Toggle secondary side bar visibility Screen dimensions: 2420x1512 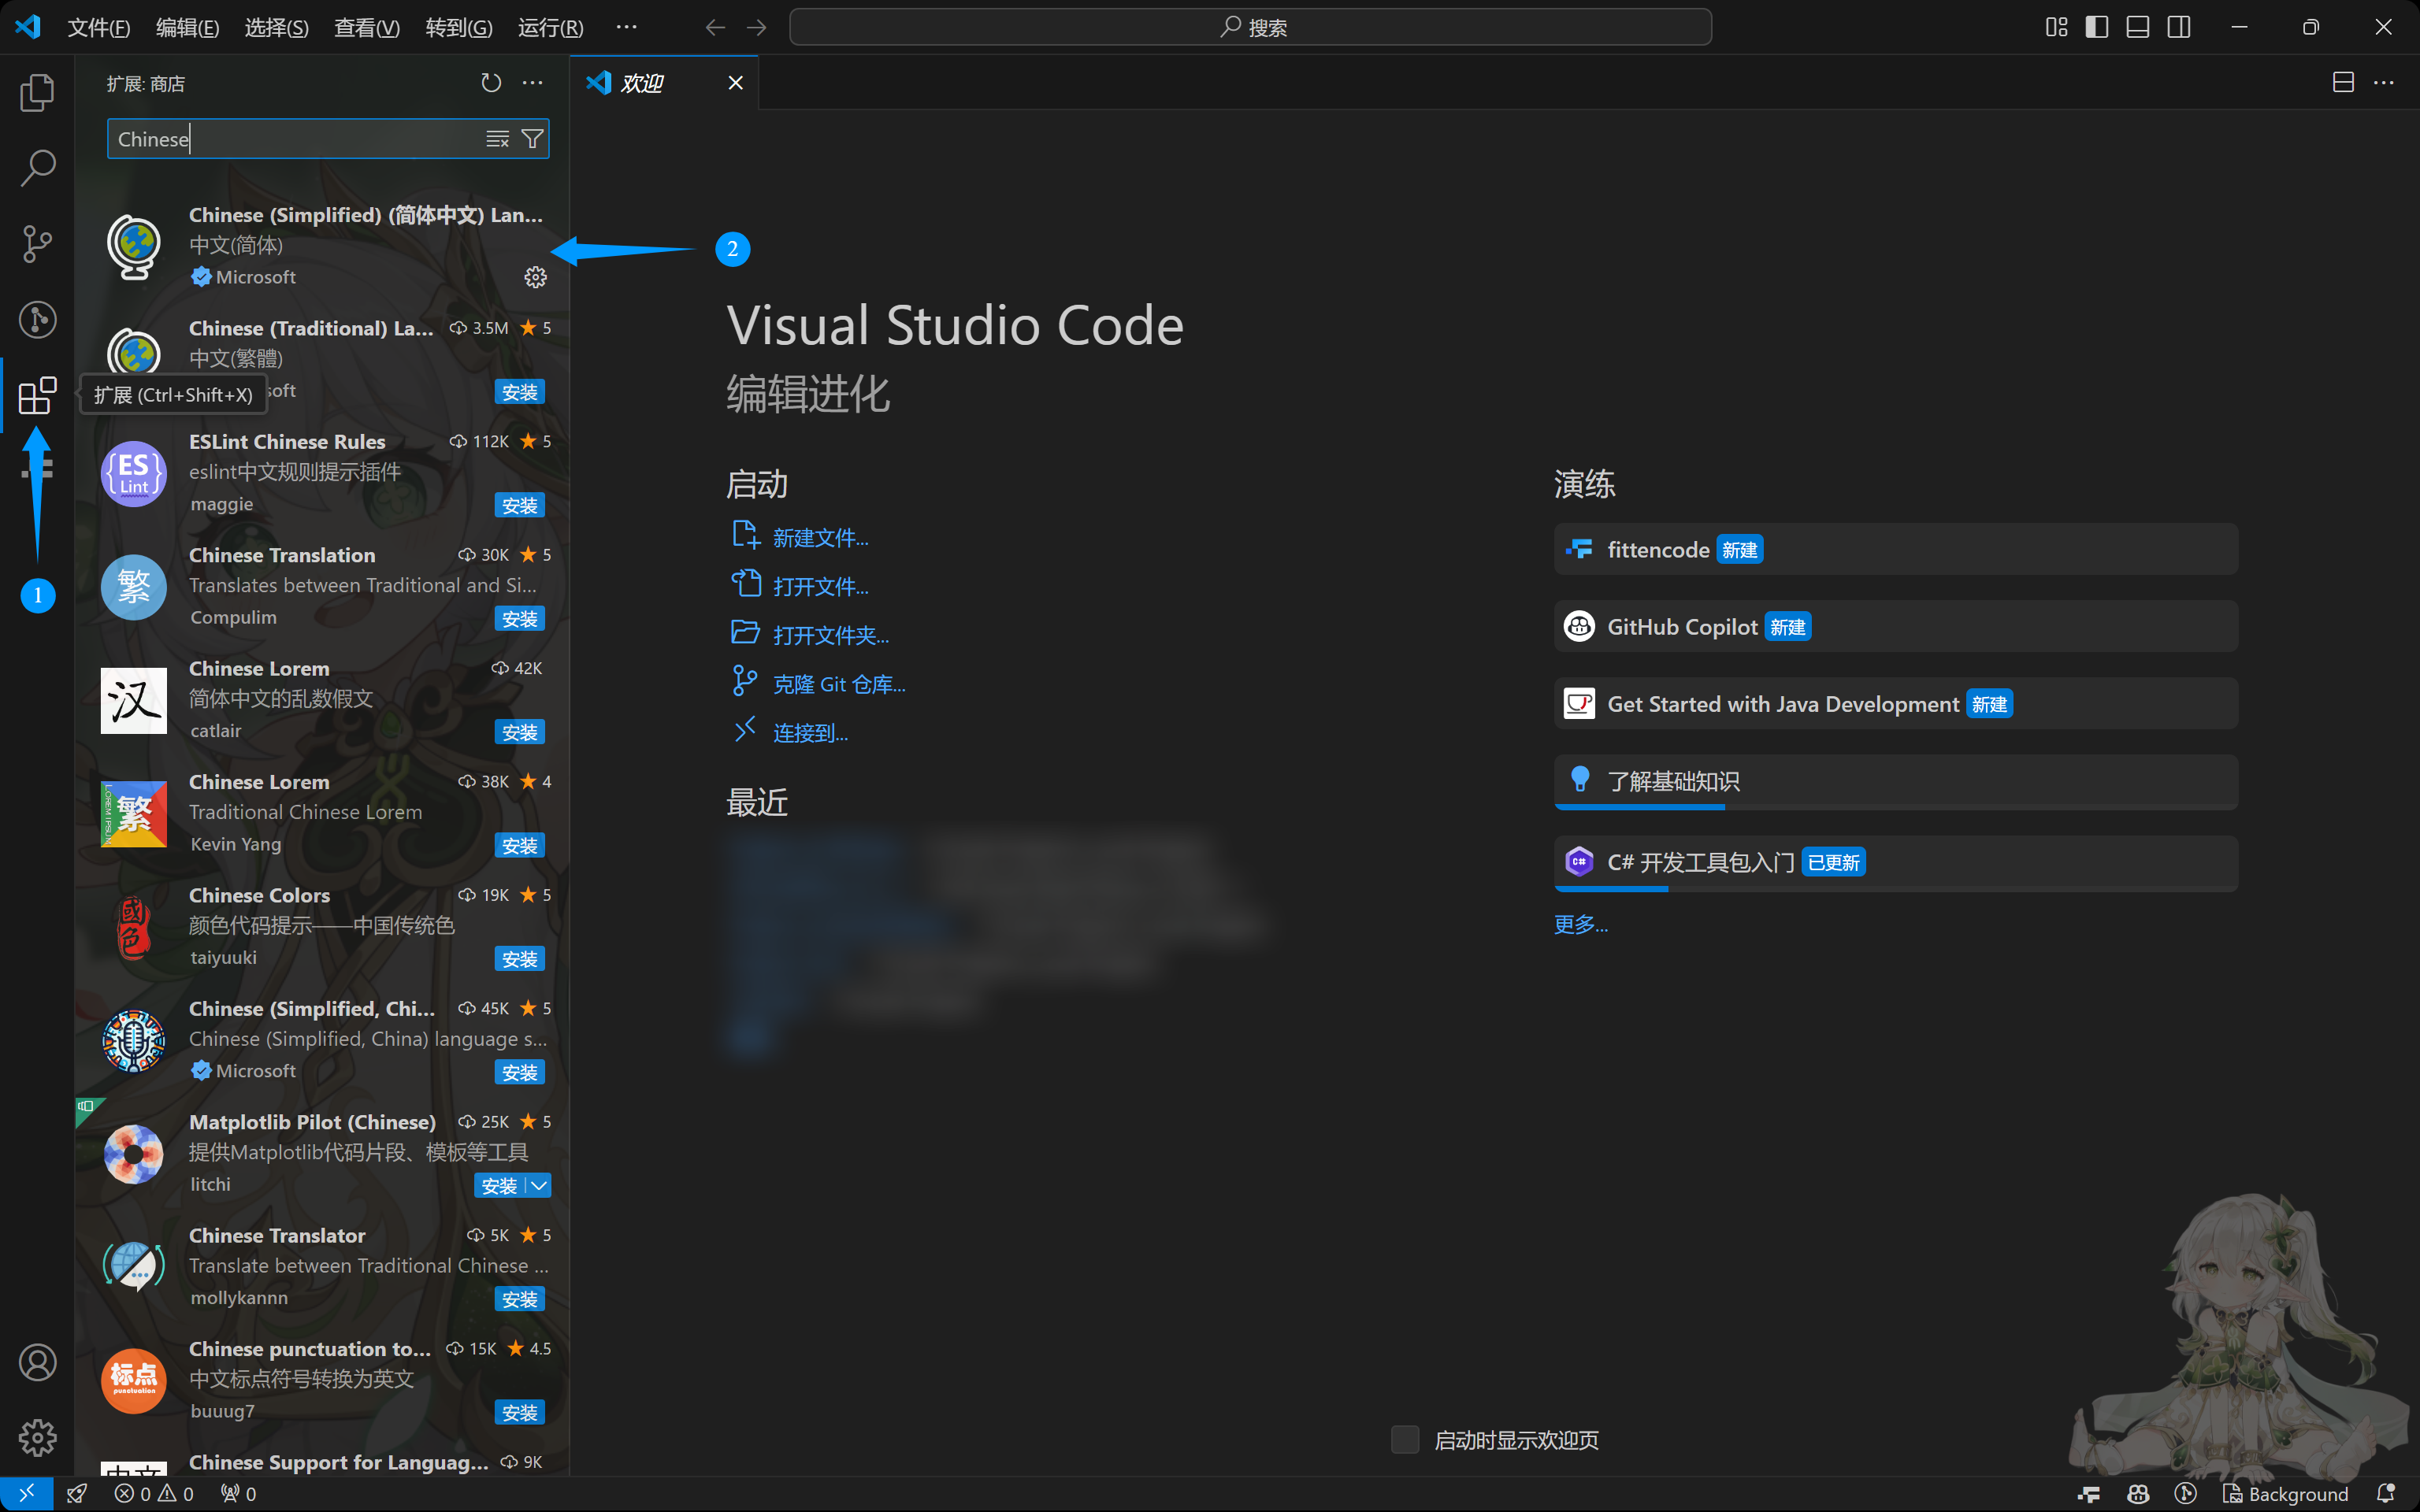[2179, 27]
